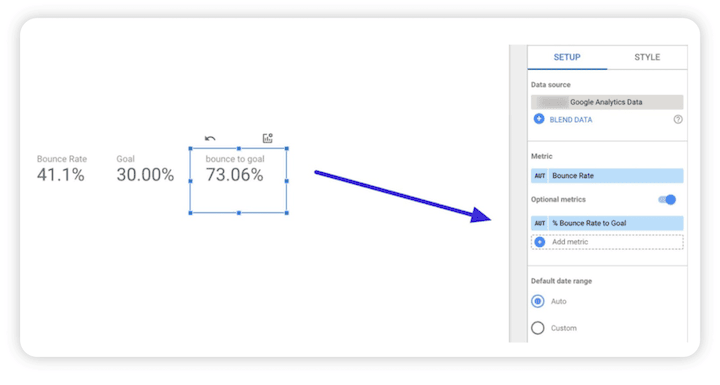720x385 pixels.
Task: Open the % Bounce Rate to Goal metric
Action: click(607, 223)
